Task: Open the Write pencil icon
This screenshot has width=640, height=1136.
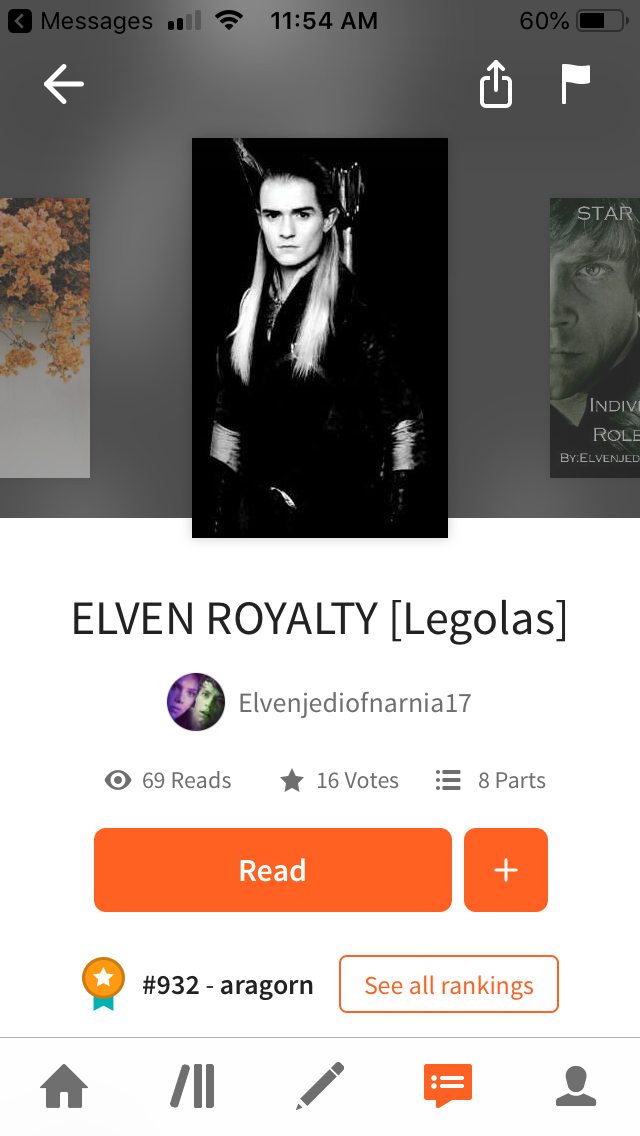Action: click(x=320, y=1086)
